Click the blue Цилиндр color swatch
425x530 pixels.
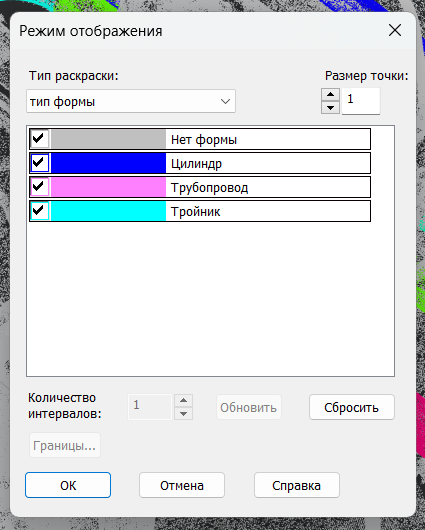coord(108,163)
